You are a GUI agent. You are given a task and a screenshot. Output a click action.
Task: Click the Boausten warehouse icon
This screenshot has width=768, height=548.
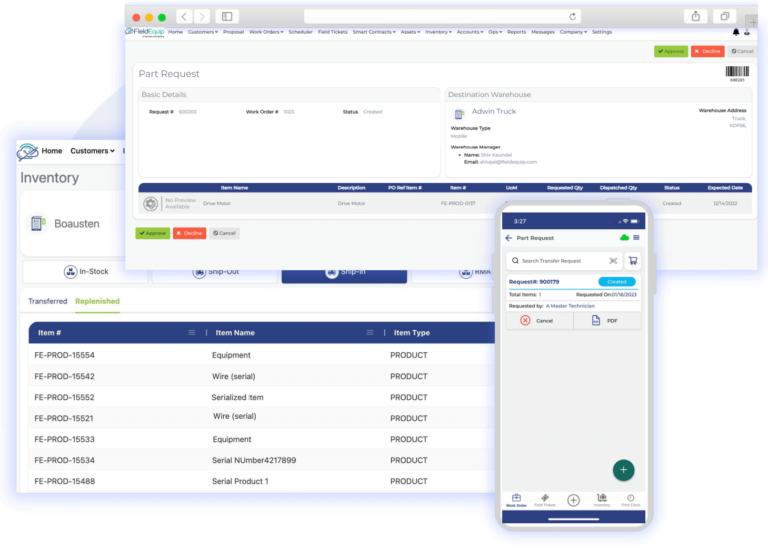(x=37, y=223)
